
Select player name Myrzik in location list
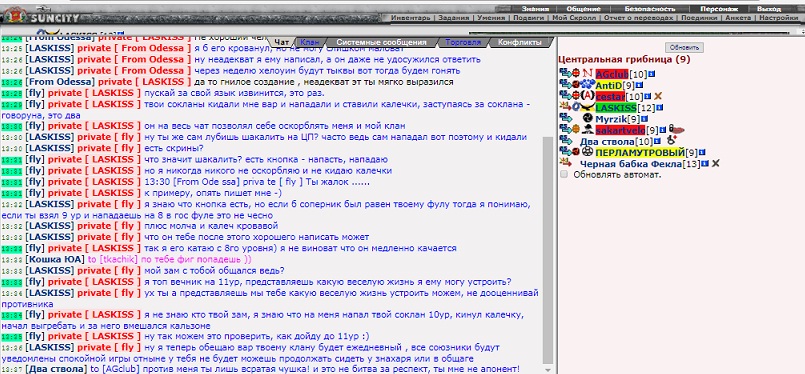(611, 119)
